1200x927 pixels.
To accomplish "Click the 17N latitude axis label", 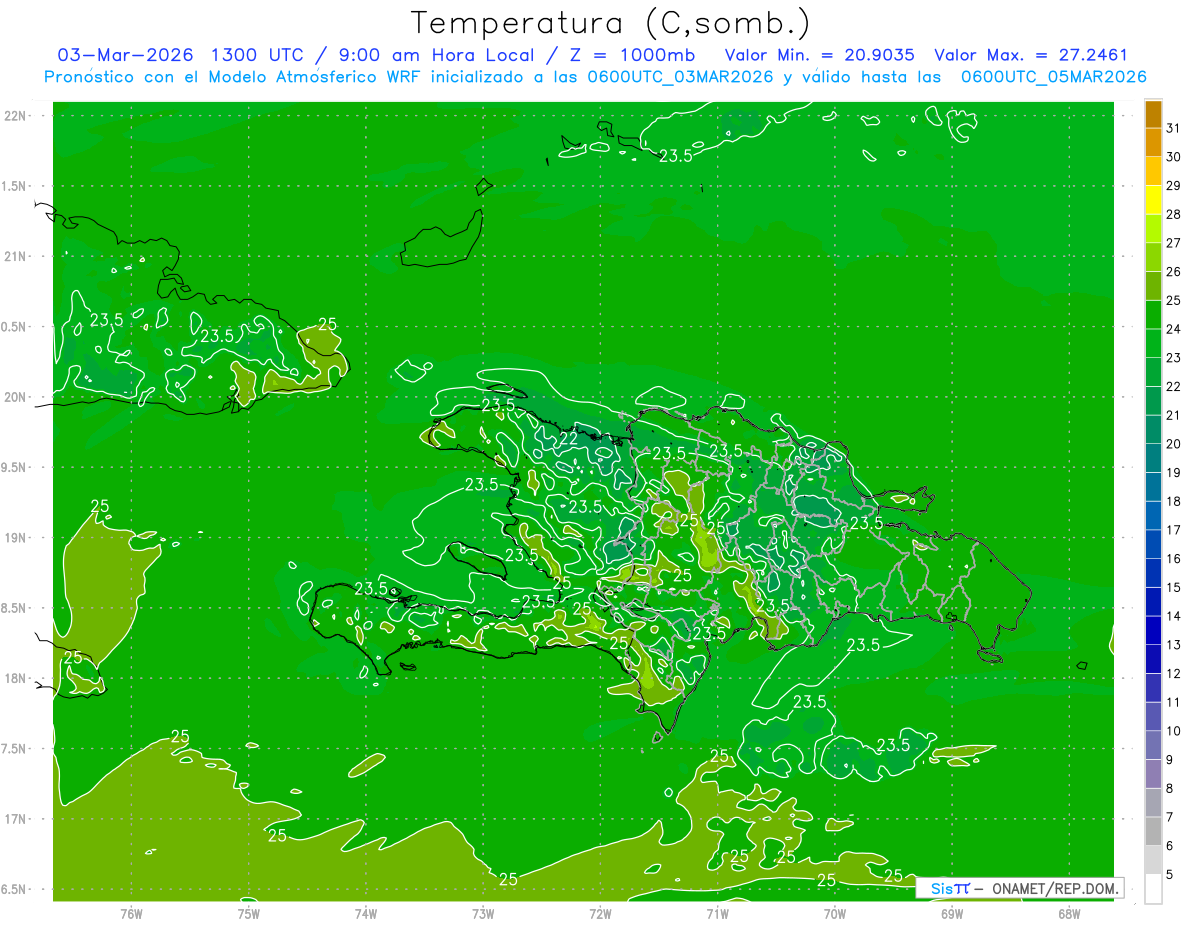I will click(16, 820).
